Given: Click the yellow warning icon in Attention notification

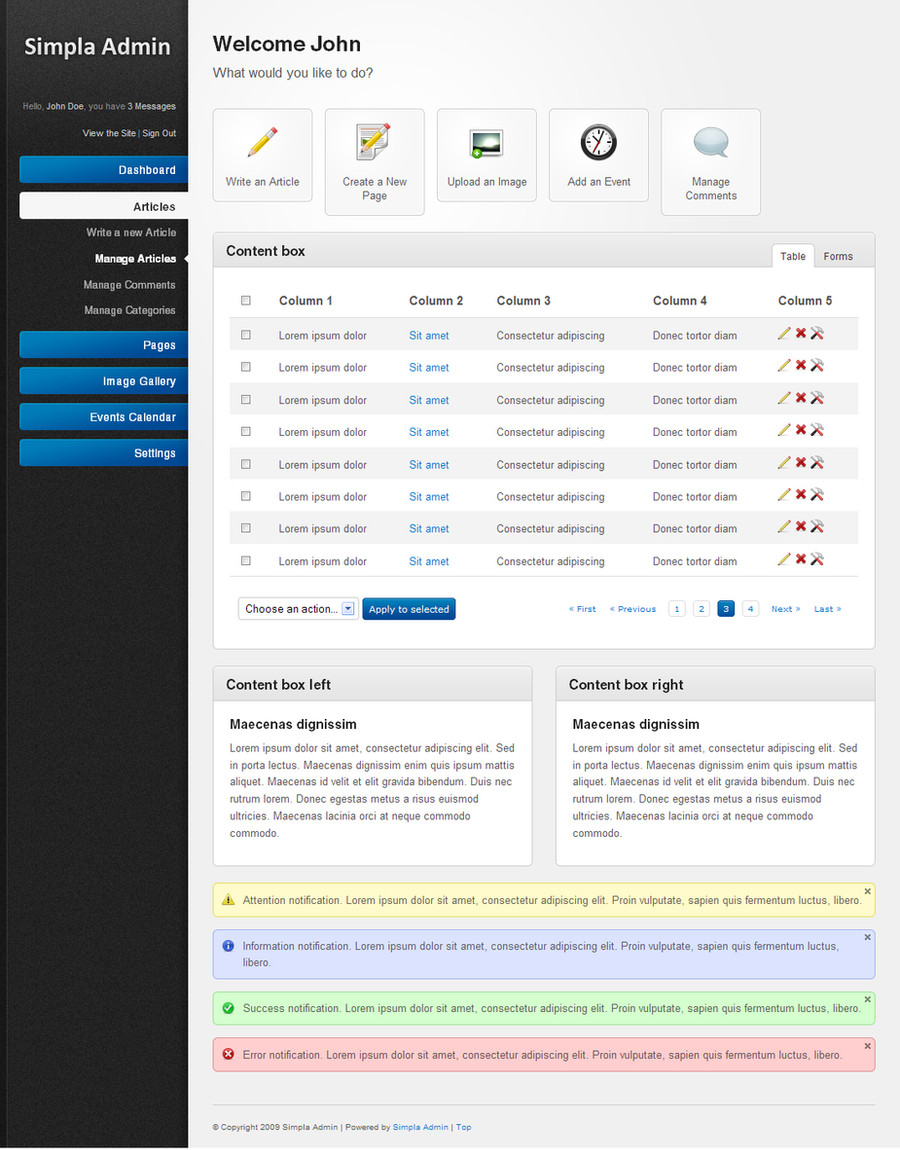Looking at the screenshot, I should [228, 899].
